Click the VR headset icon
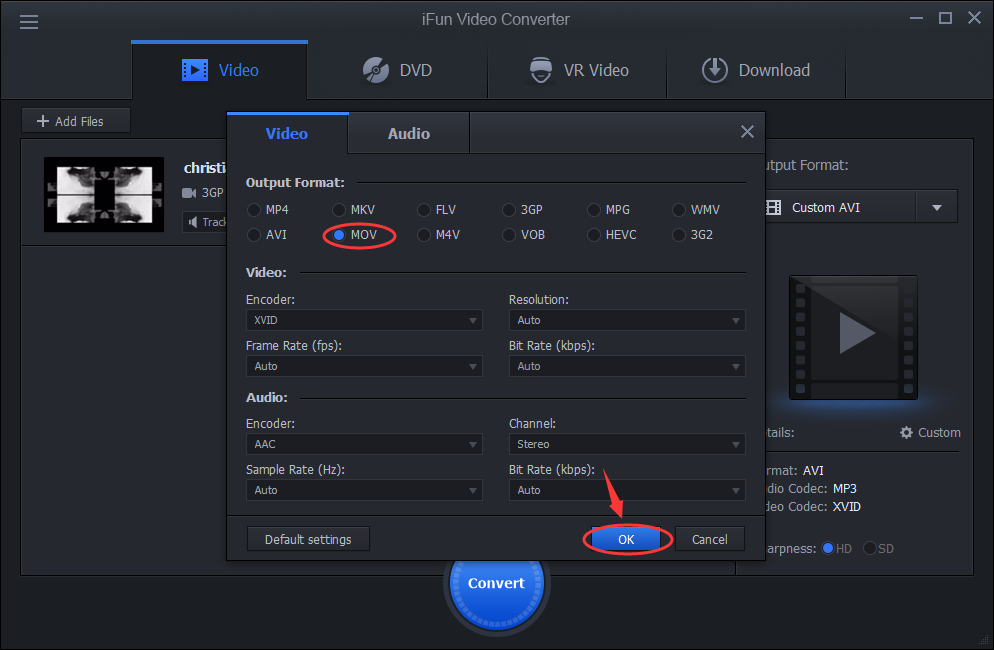The width and height of the screenshot is (994, 650). pyautogui.click(x=541, y=70)
